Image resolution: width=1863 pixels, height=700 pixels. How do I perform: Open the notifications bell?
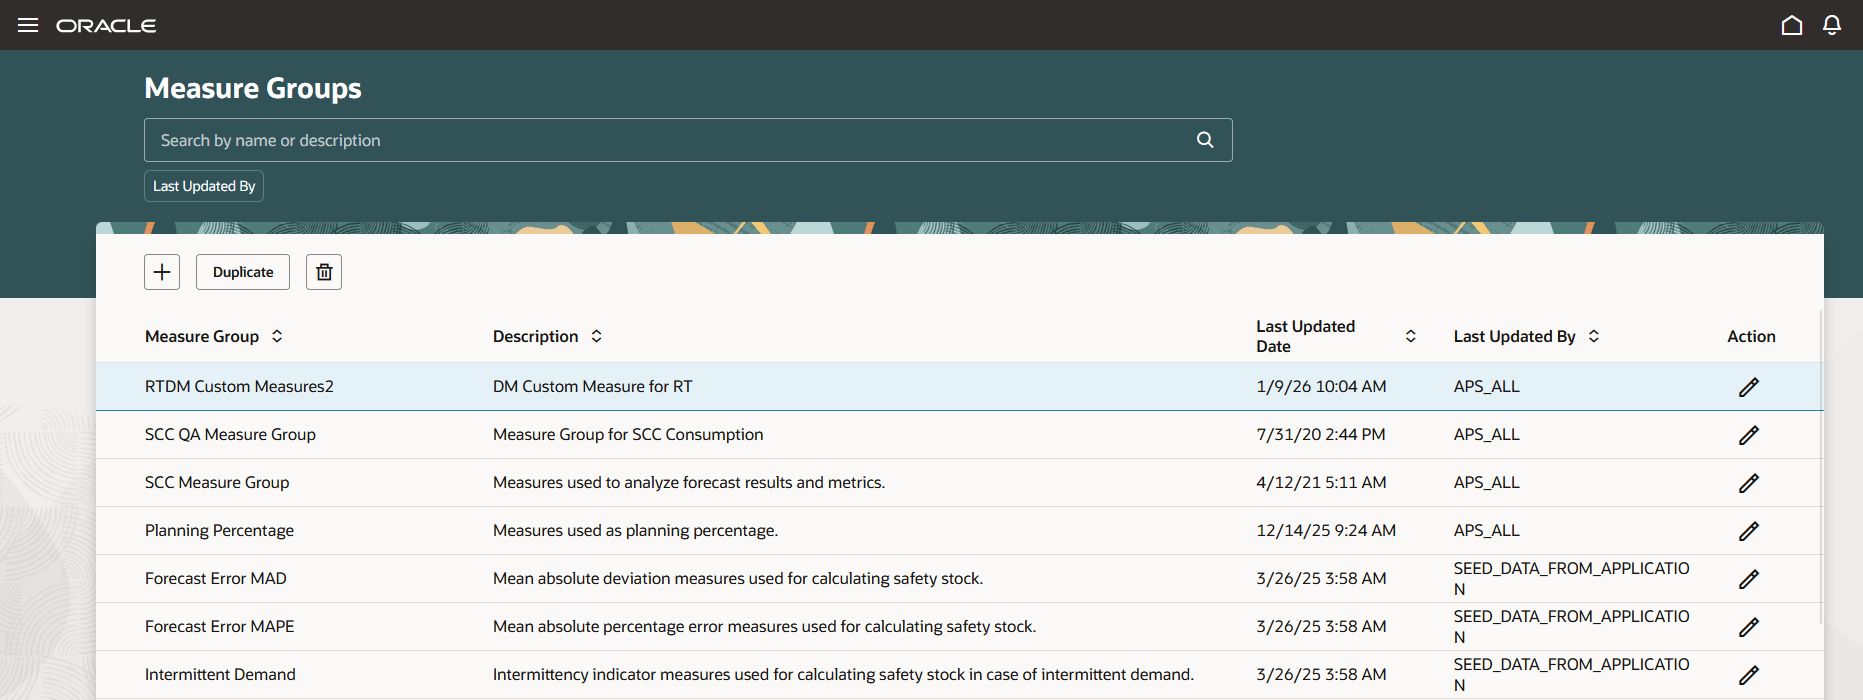[1831, 25]
